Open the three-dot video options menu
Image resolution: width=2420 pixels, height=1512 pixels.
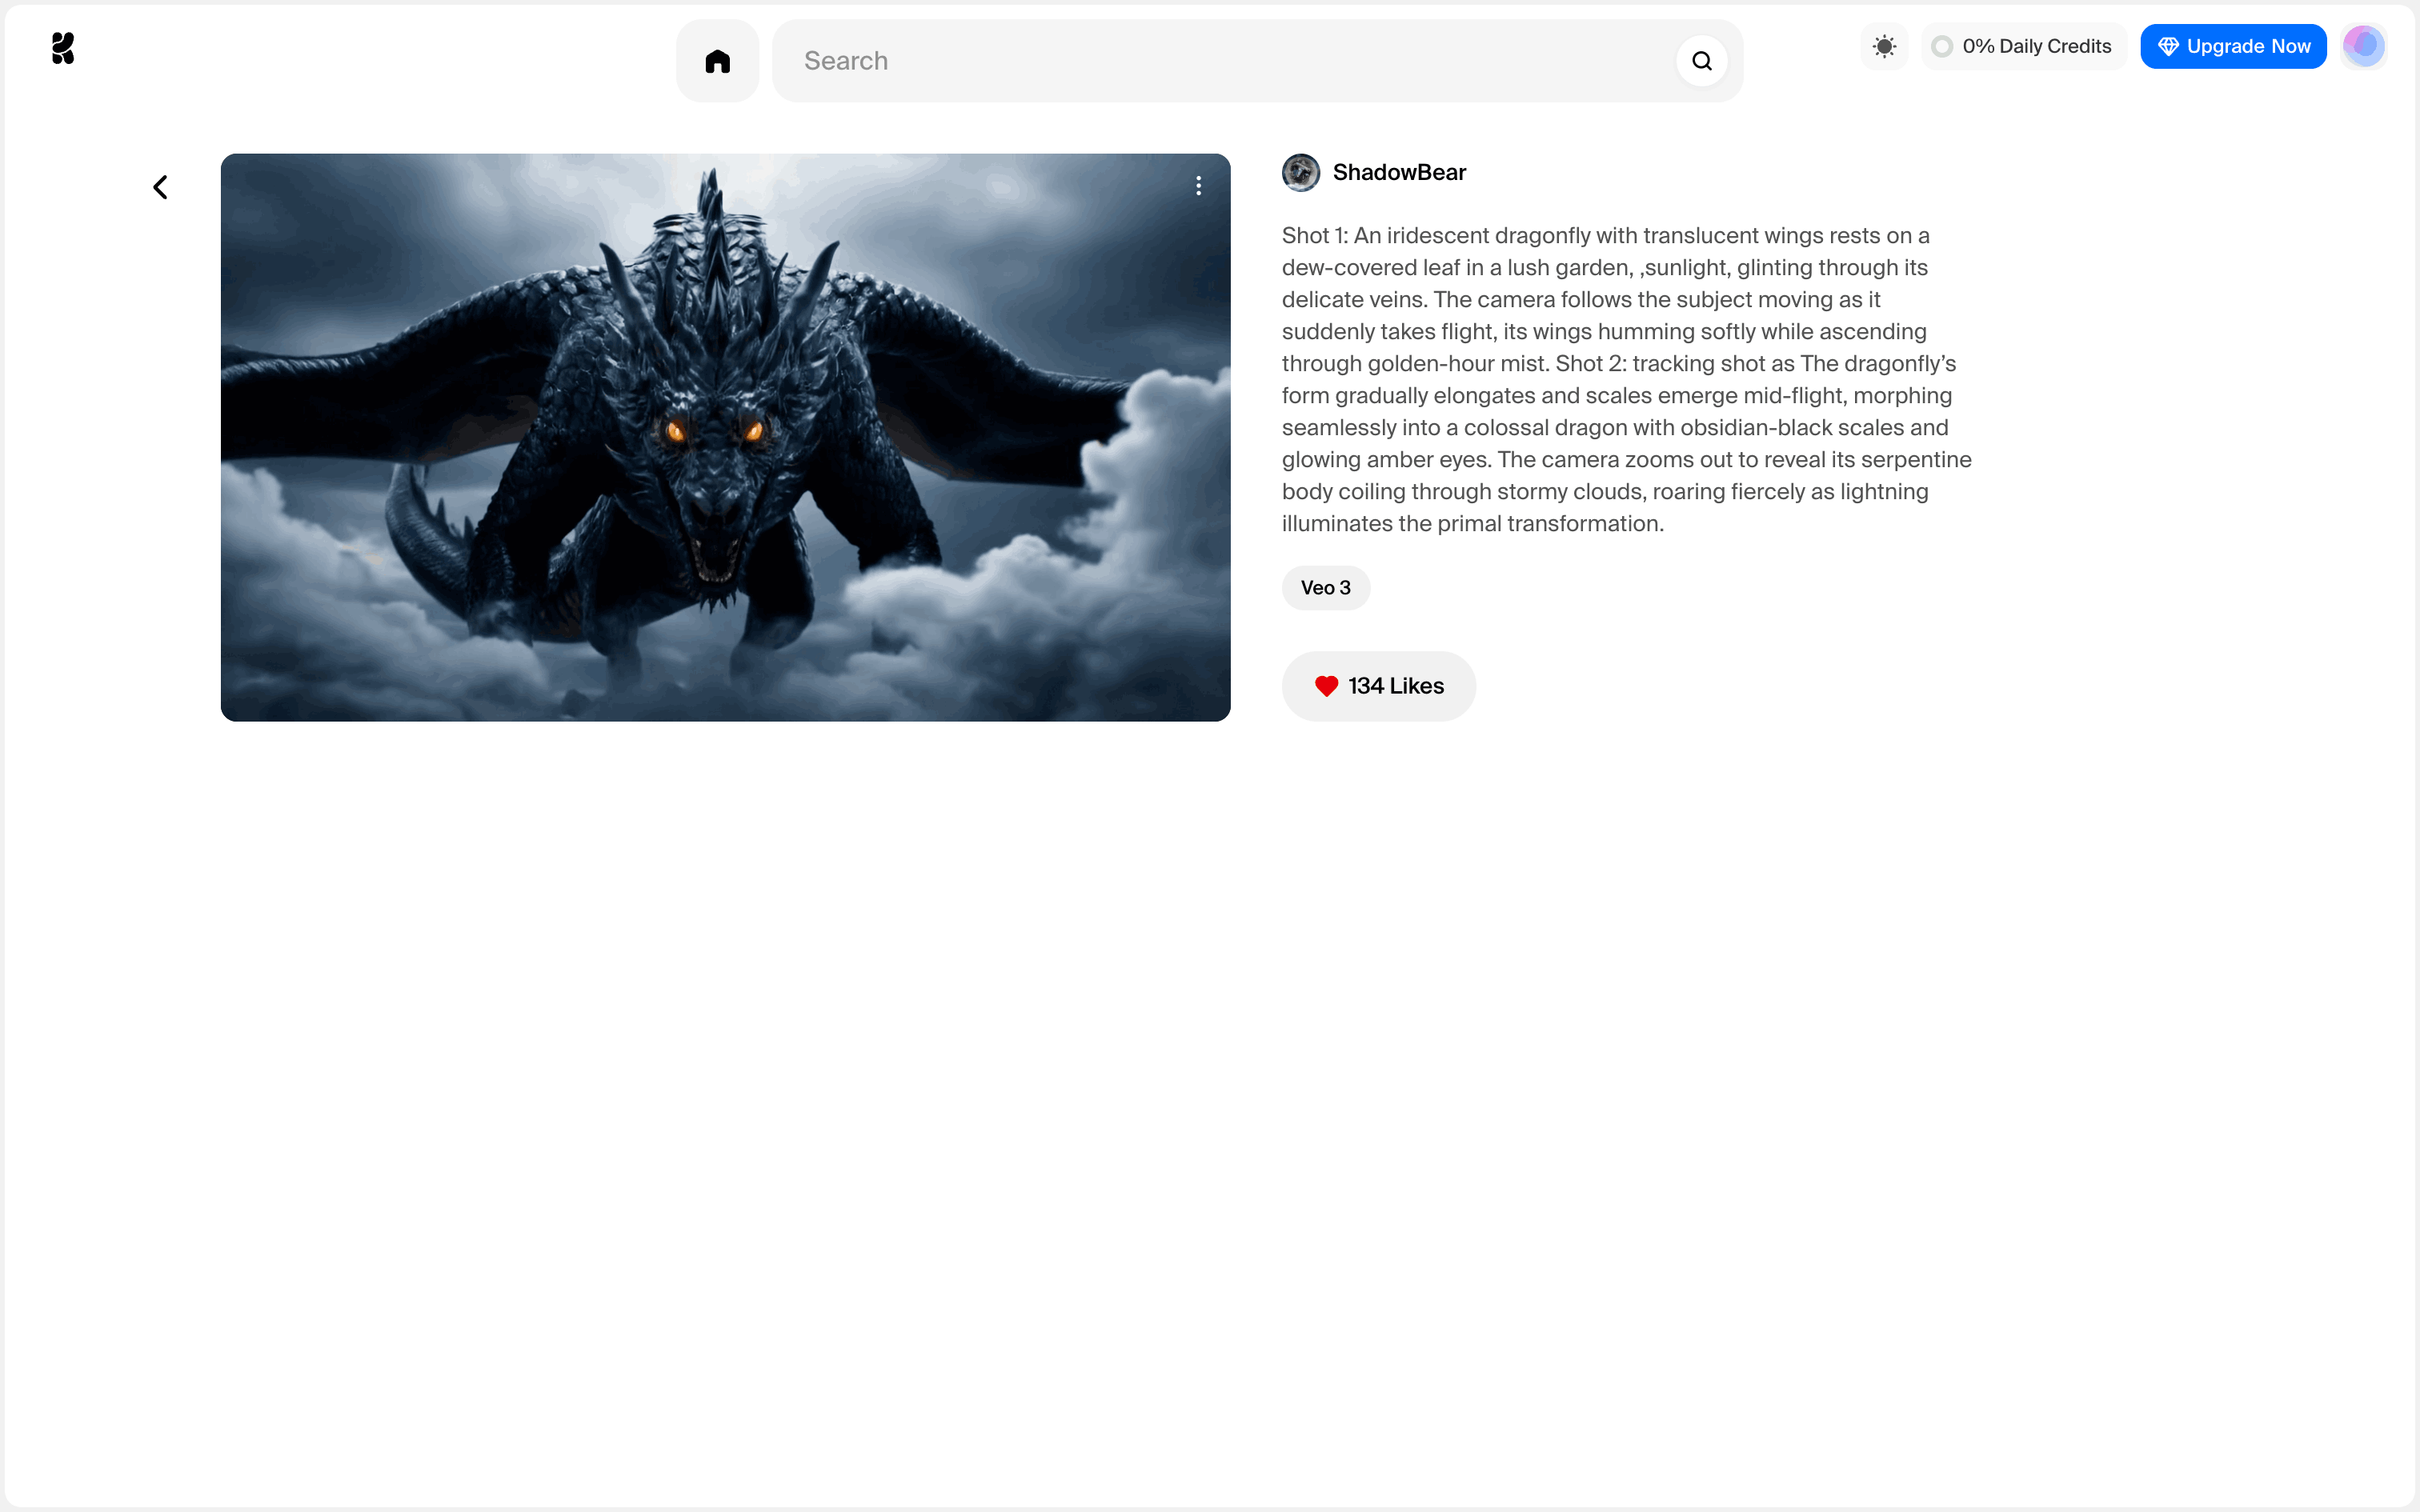1198,186
